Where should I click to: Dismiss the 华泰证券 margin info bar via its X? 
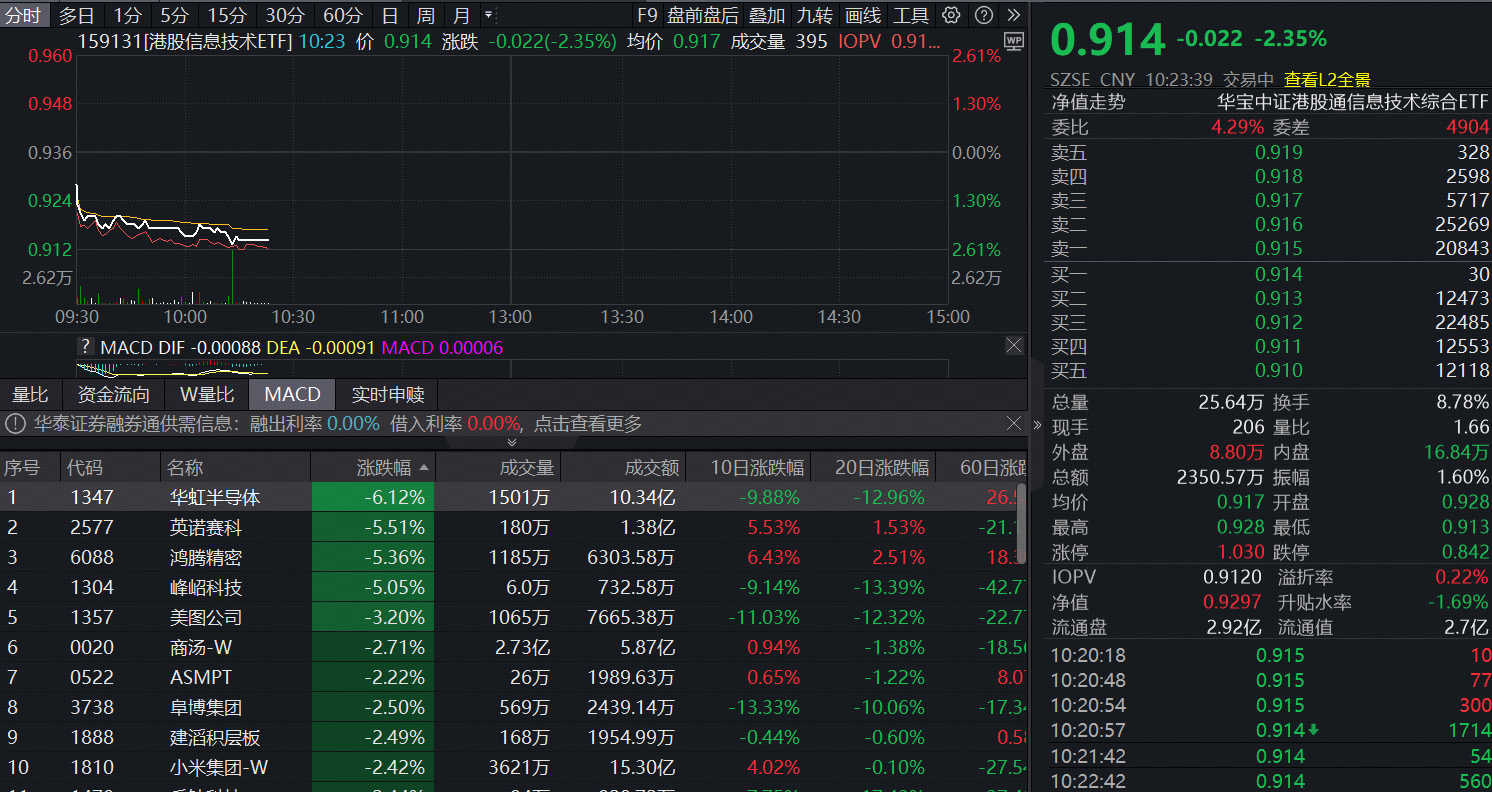click(x=1013, y=422)
